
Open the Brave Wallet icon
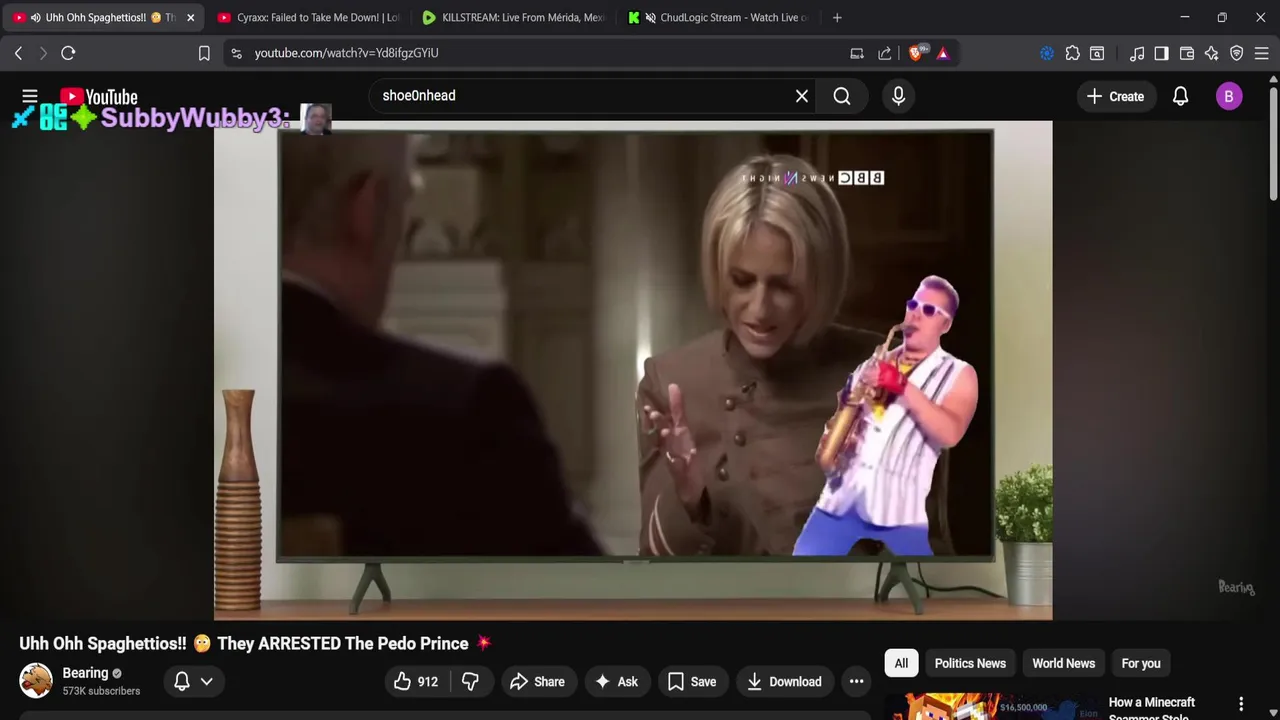[1187, 53]
